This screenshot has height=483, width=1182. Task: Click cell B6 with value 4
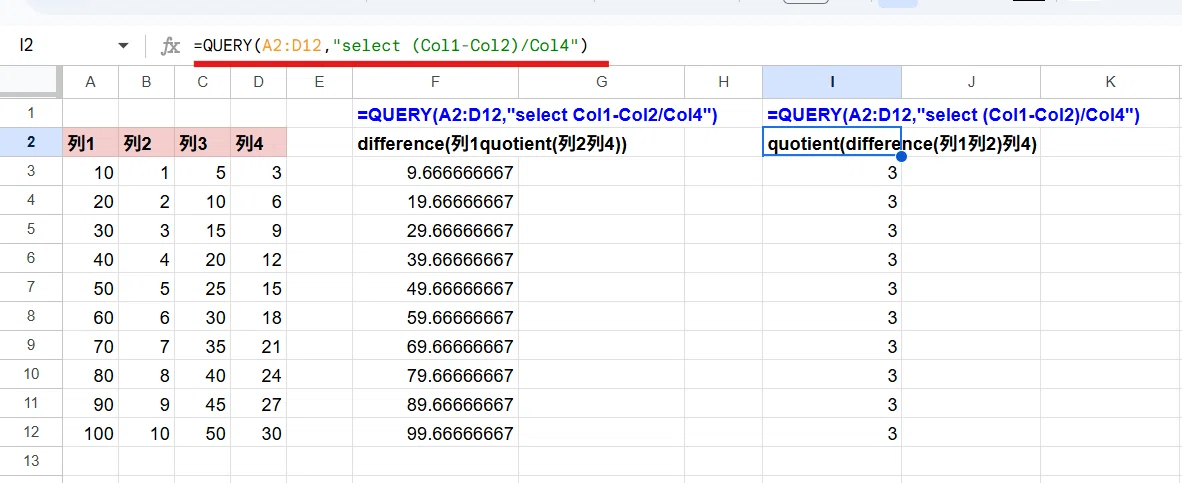click(146, 259)
